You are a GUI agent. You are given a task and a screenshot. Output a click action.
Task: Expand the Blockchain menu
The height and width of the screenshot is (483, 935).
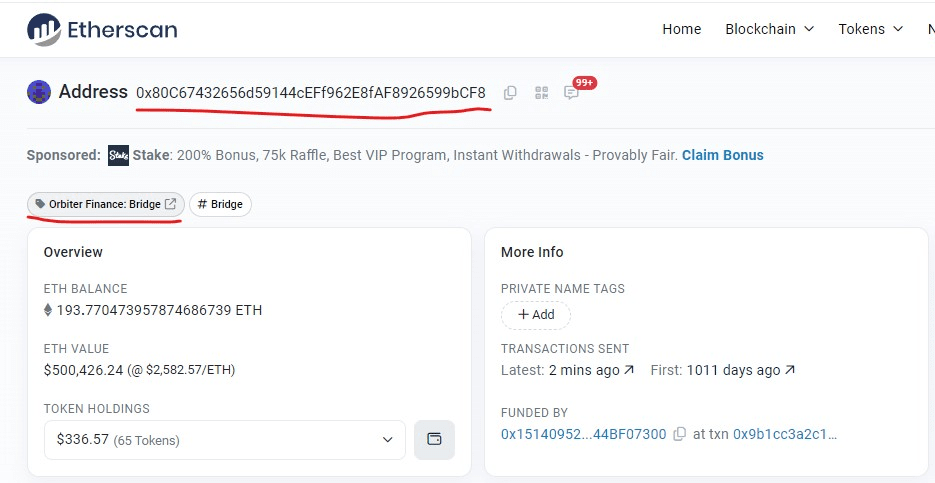769,29
